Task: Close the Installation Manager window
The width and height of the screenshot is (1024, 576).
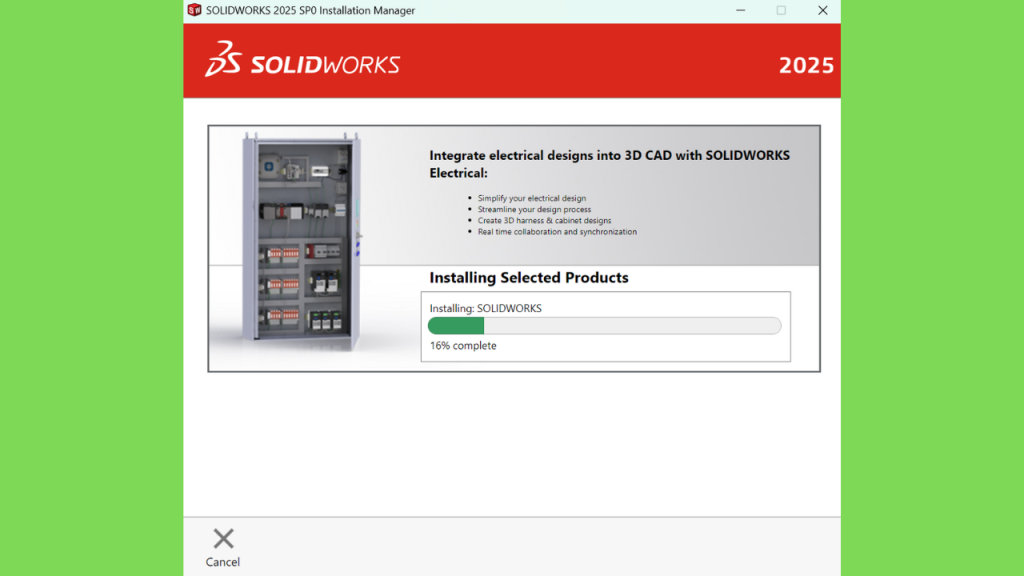Action: [x=823, y=10]
